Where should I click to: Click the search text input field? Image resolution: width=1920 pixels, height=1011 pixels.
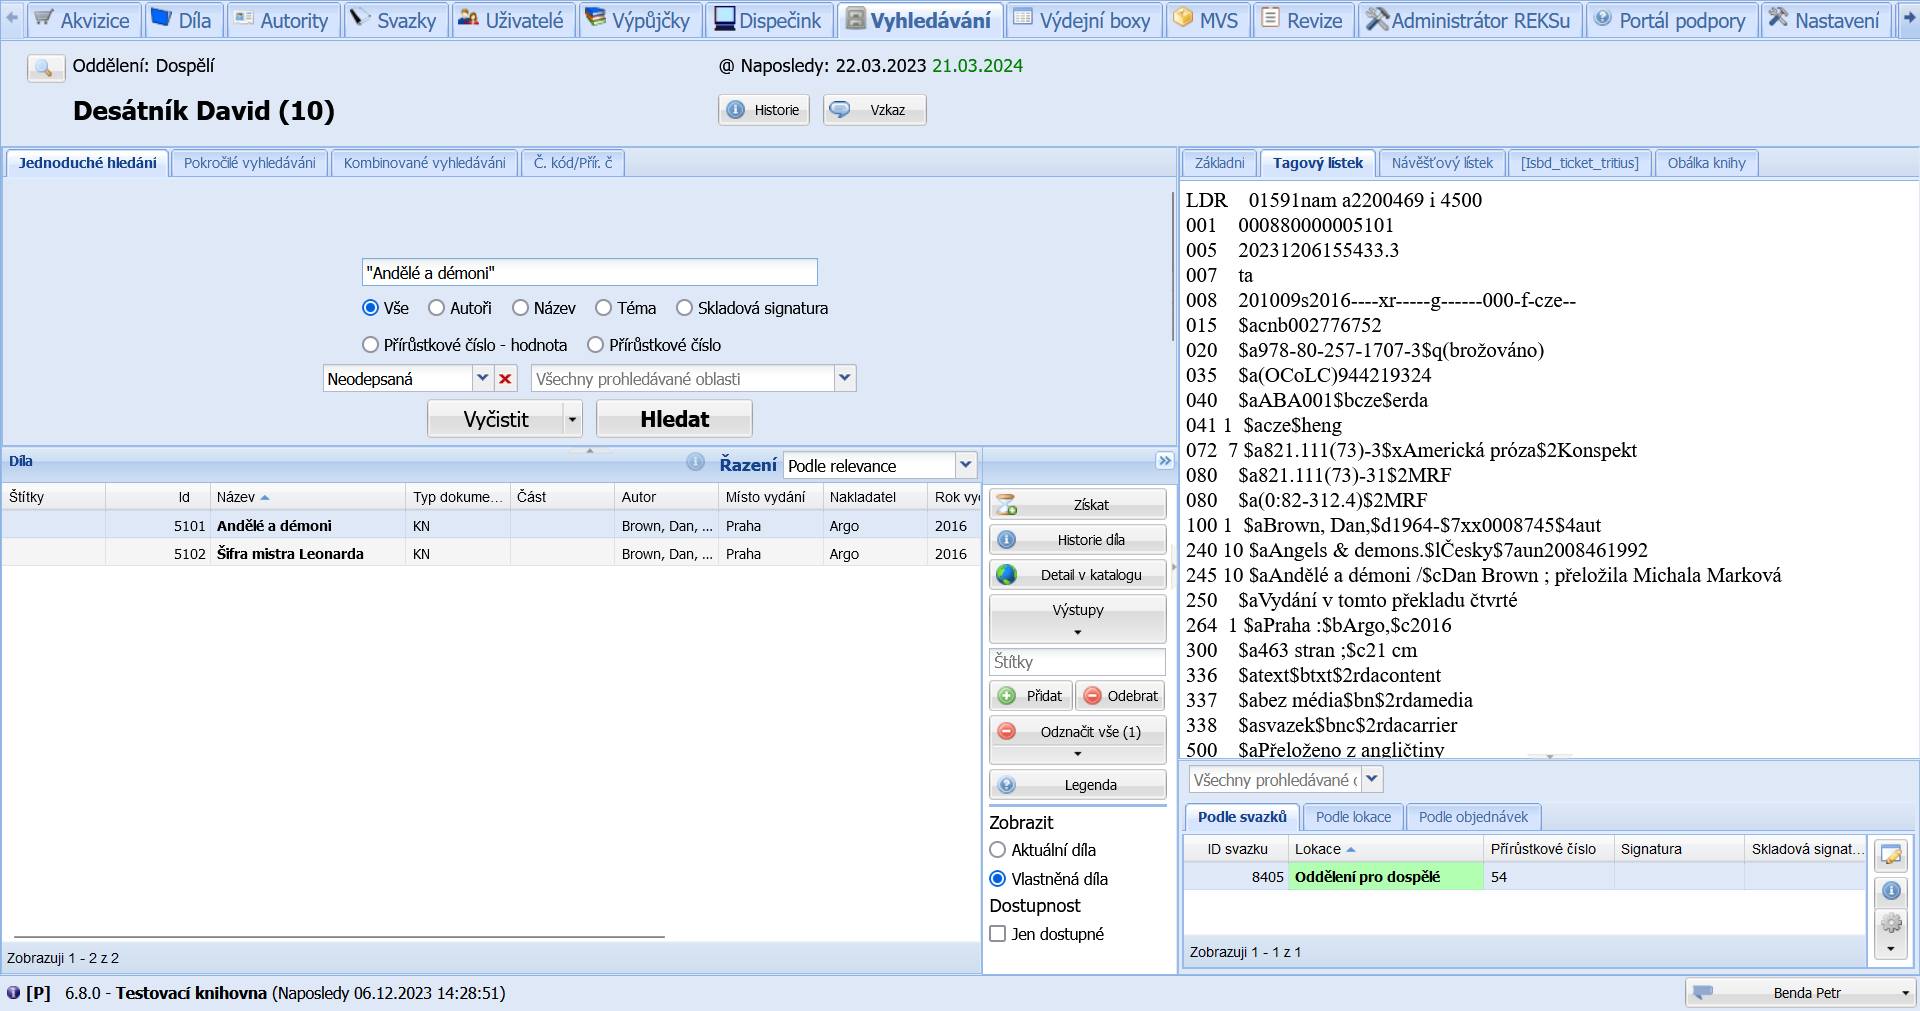pyautogui.click(x=589, y=273)
